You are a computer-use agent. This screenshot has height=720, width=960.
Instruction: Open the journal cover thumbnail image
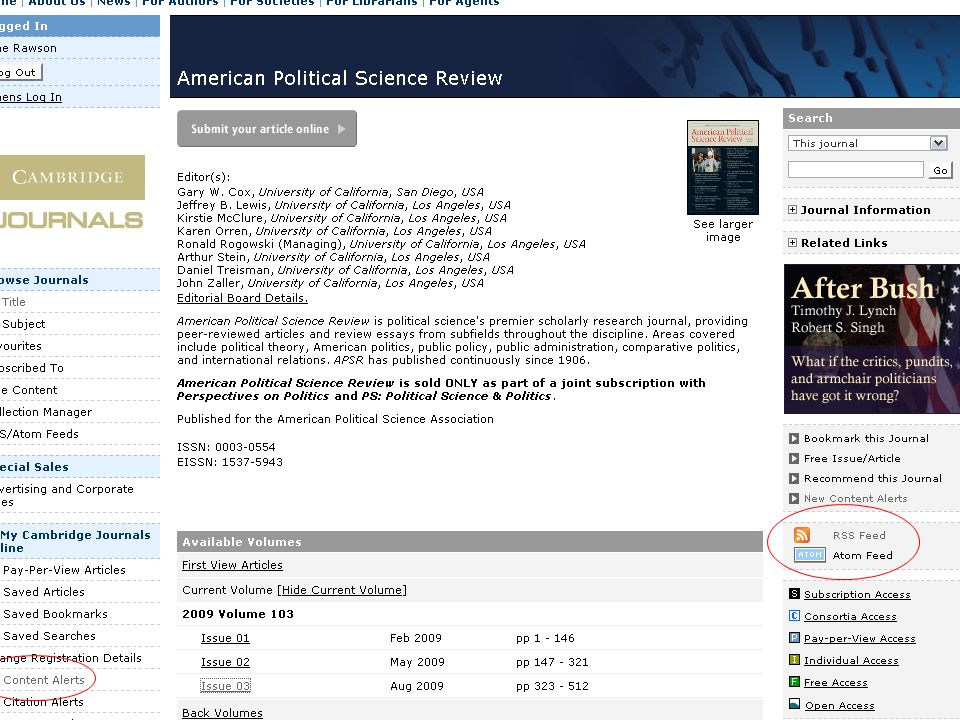pos(722,167)
